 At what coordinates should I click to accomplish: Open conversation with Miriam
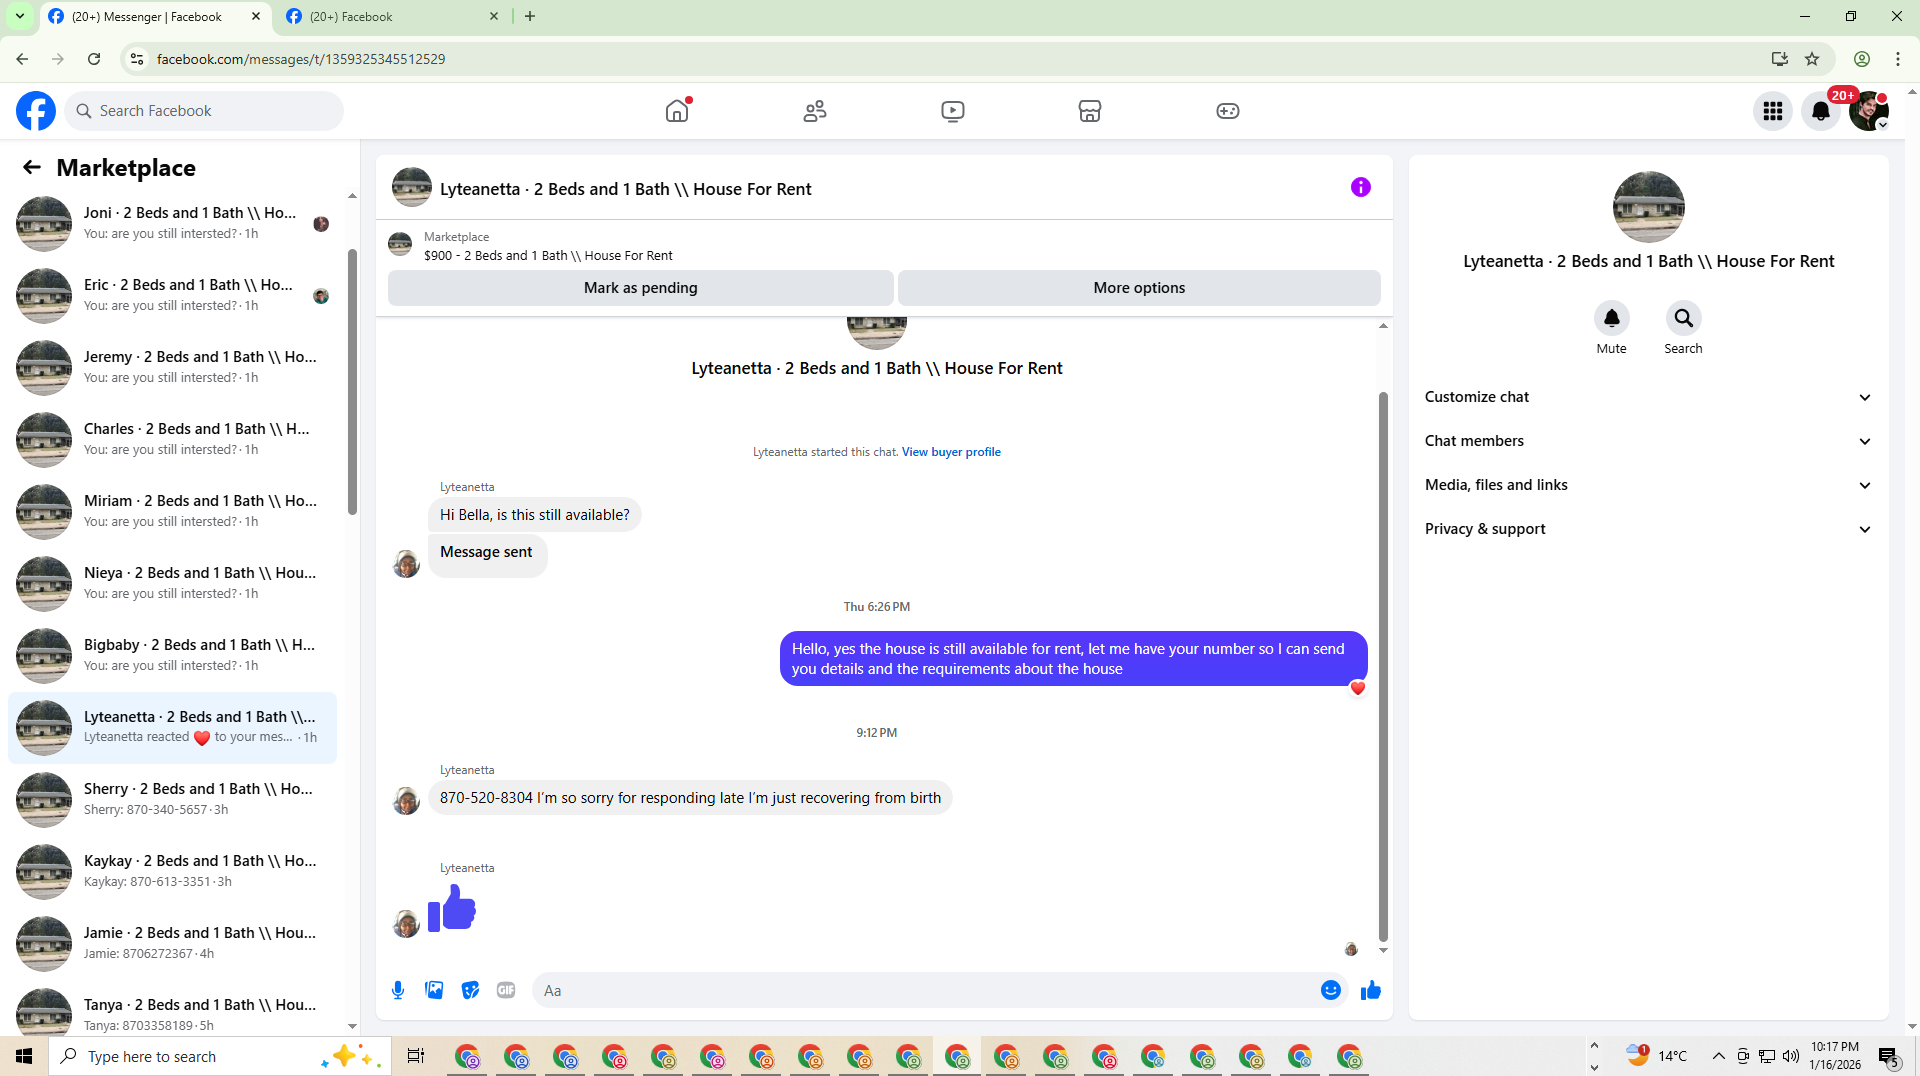[x=172, y=510]
